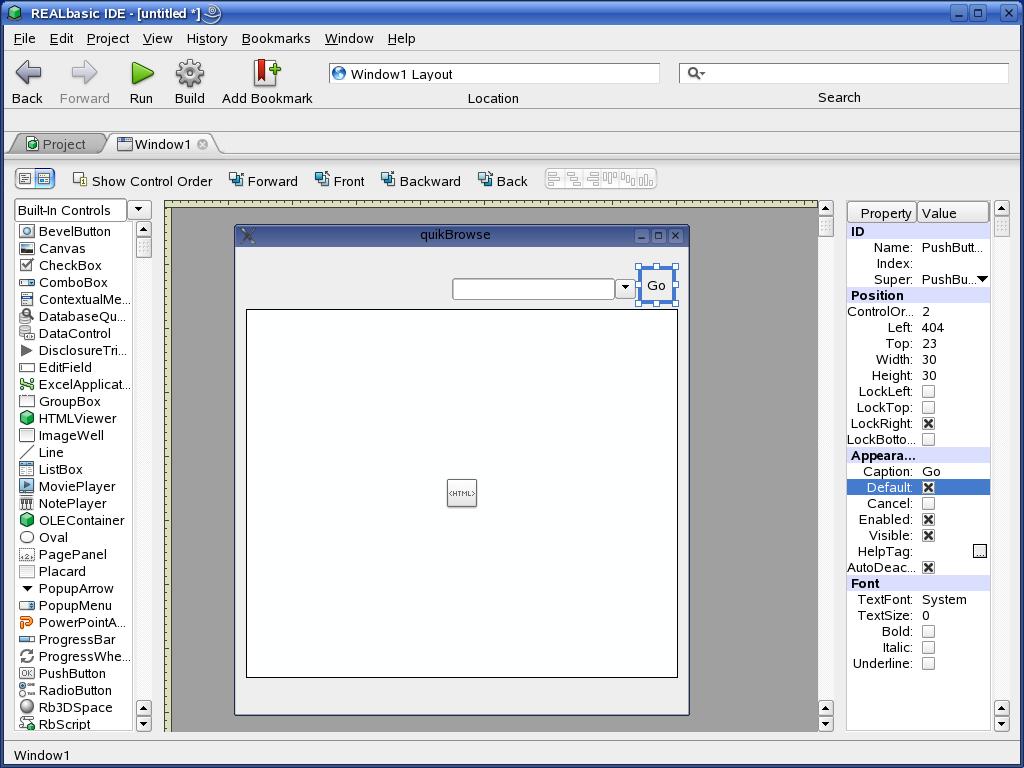Click the controls list scroll-up arrow at the top
1024x768 pixels.
click(x=144, y=230)
